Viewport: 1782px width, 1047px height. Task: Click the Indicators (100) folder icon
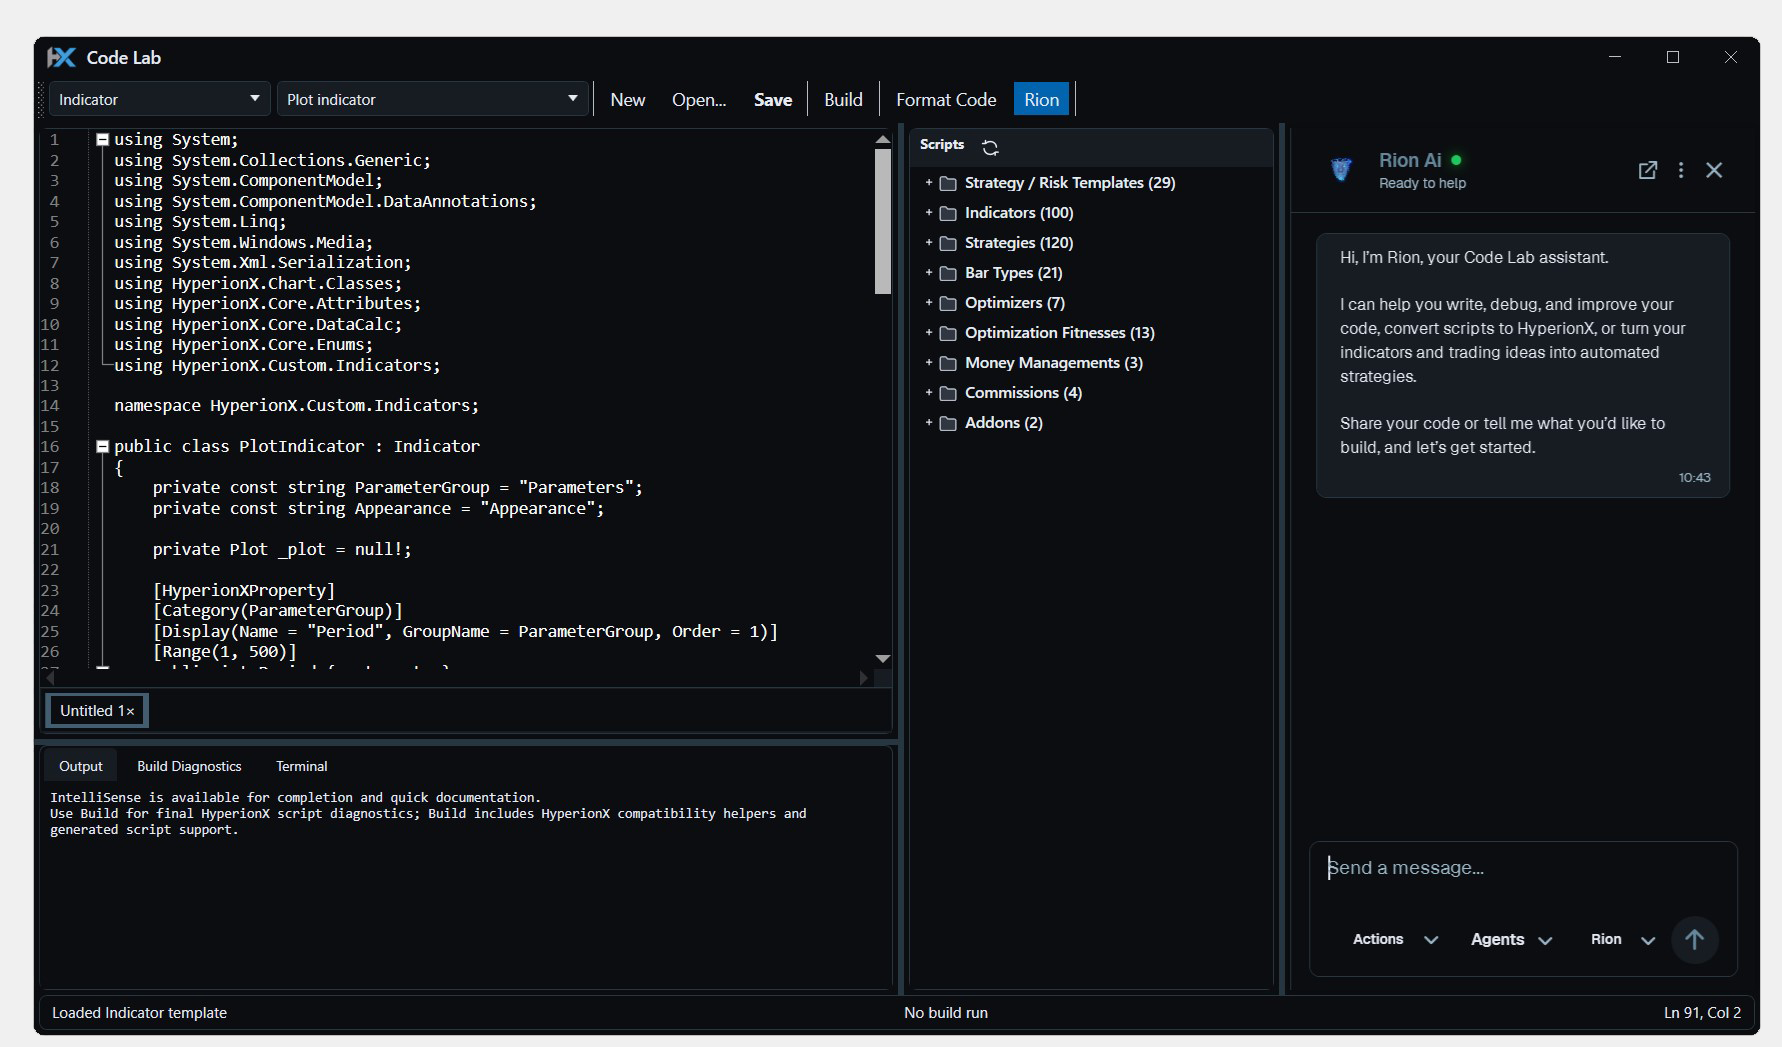pyautogui.click(x=948, y=213)
